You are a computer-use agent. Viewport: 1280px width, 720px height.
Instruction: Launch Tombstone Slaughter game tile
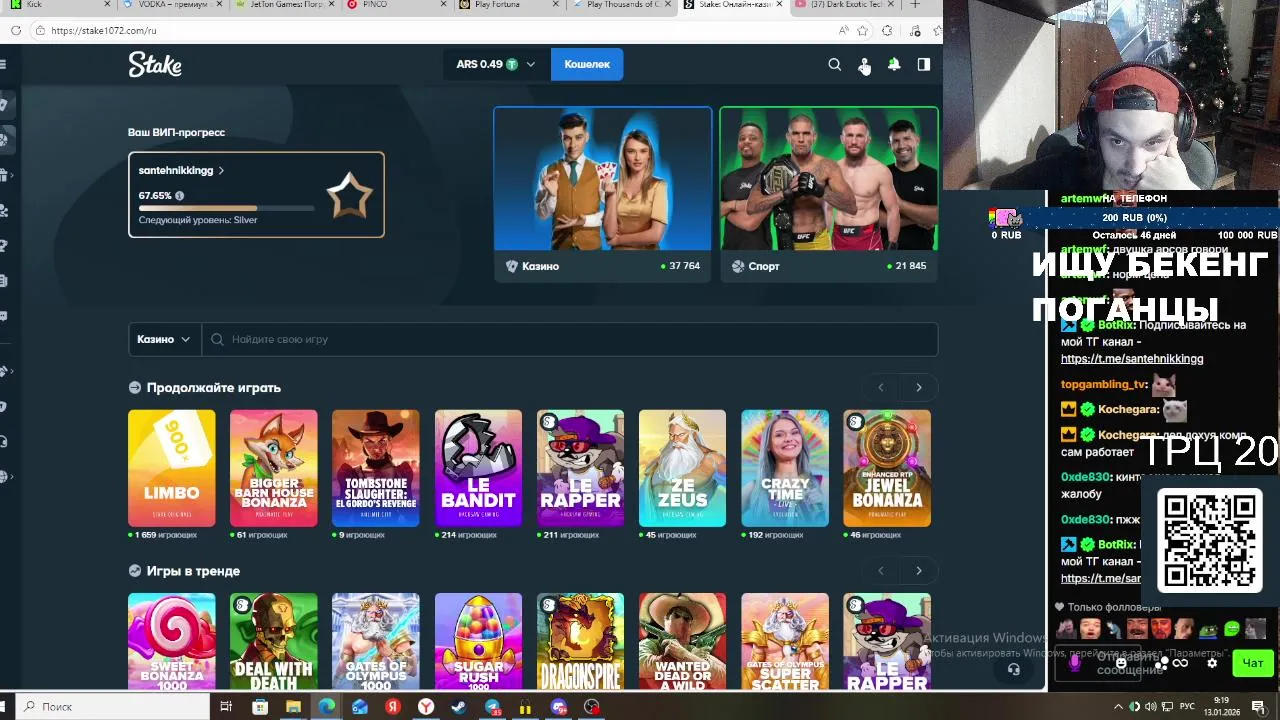click(376, 468)
